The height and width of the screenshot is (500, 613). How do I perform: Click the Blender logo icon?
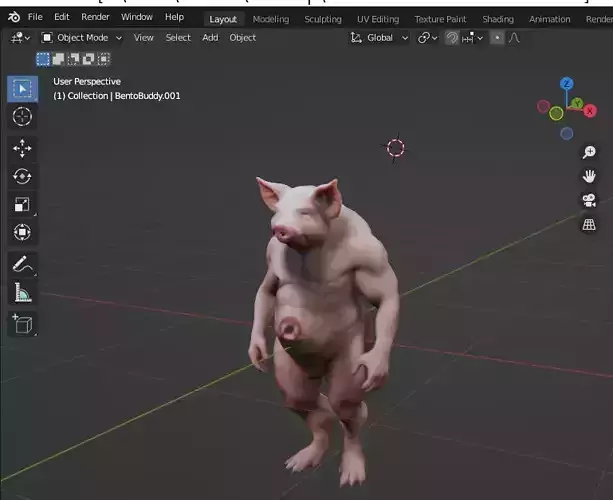tap(14, 17)
